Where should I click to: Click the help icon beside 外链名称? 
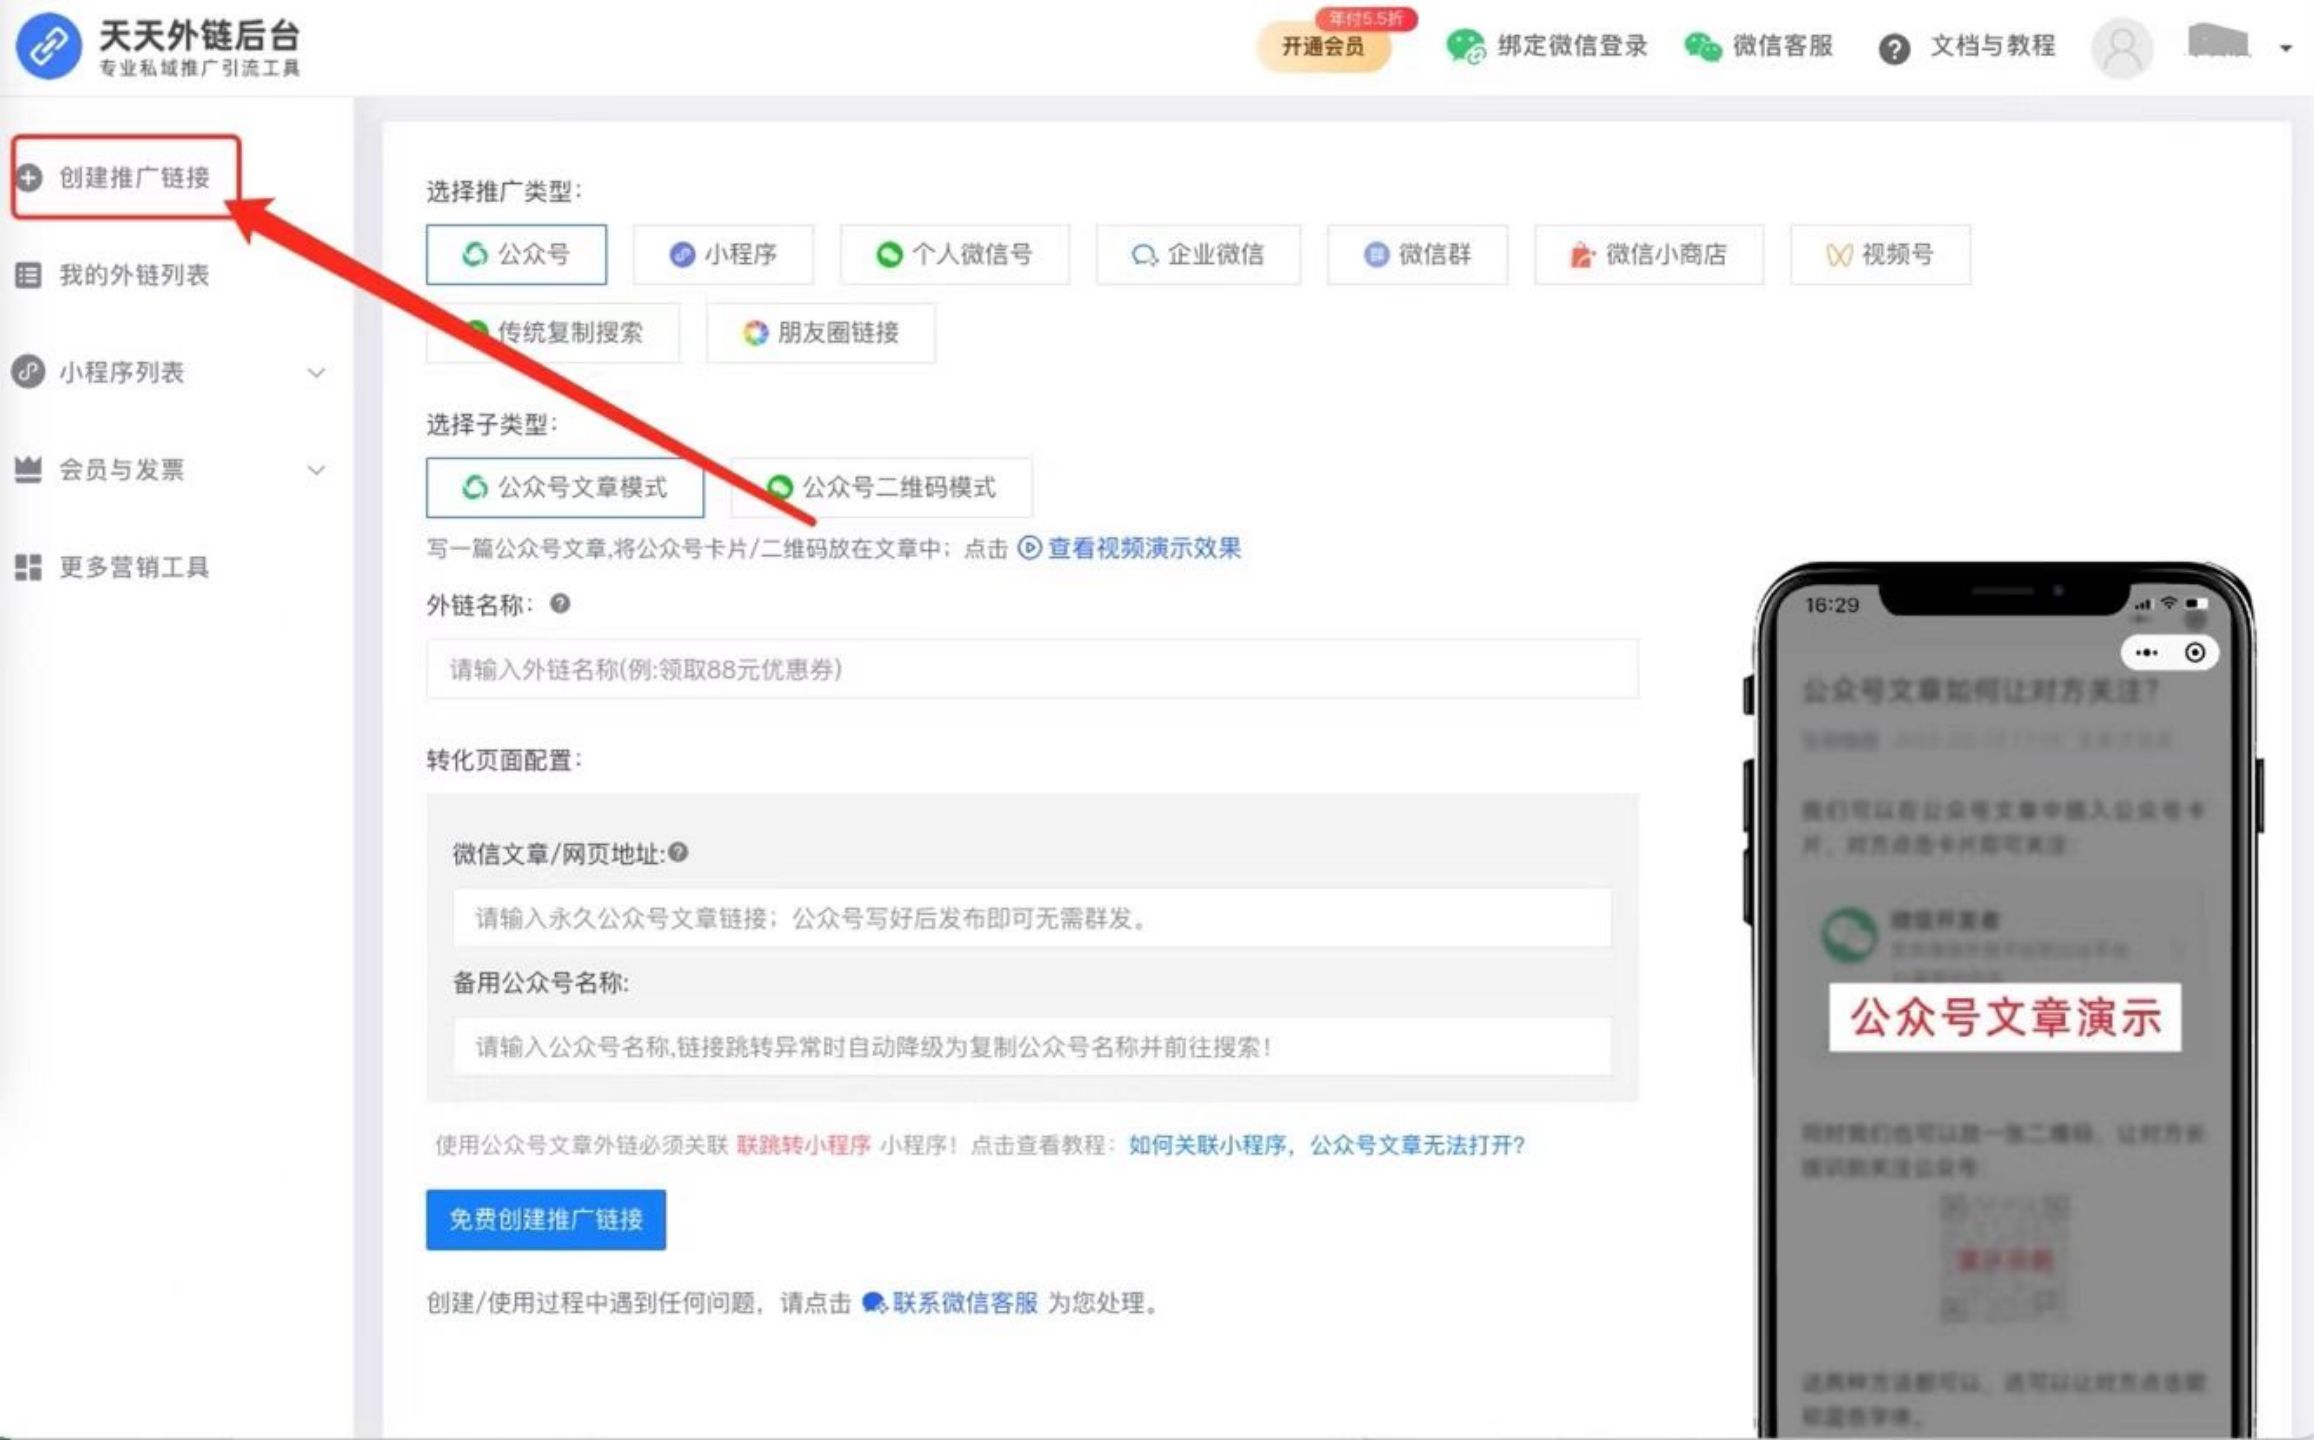(x=560, y=603)
